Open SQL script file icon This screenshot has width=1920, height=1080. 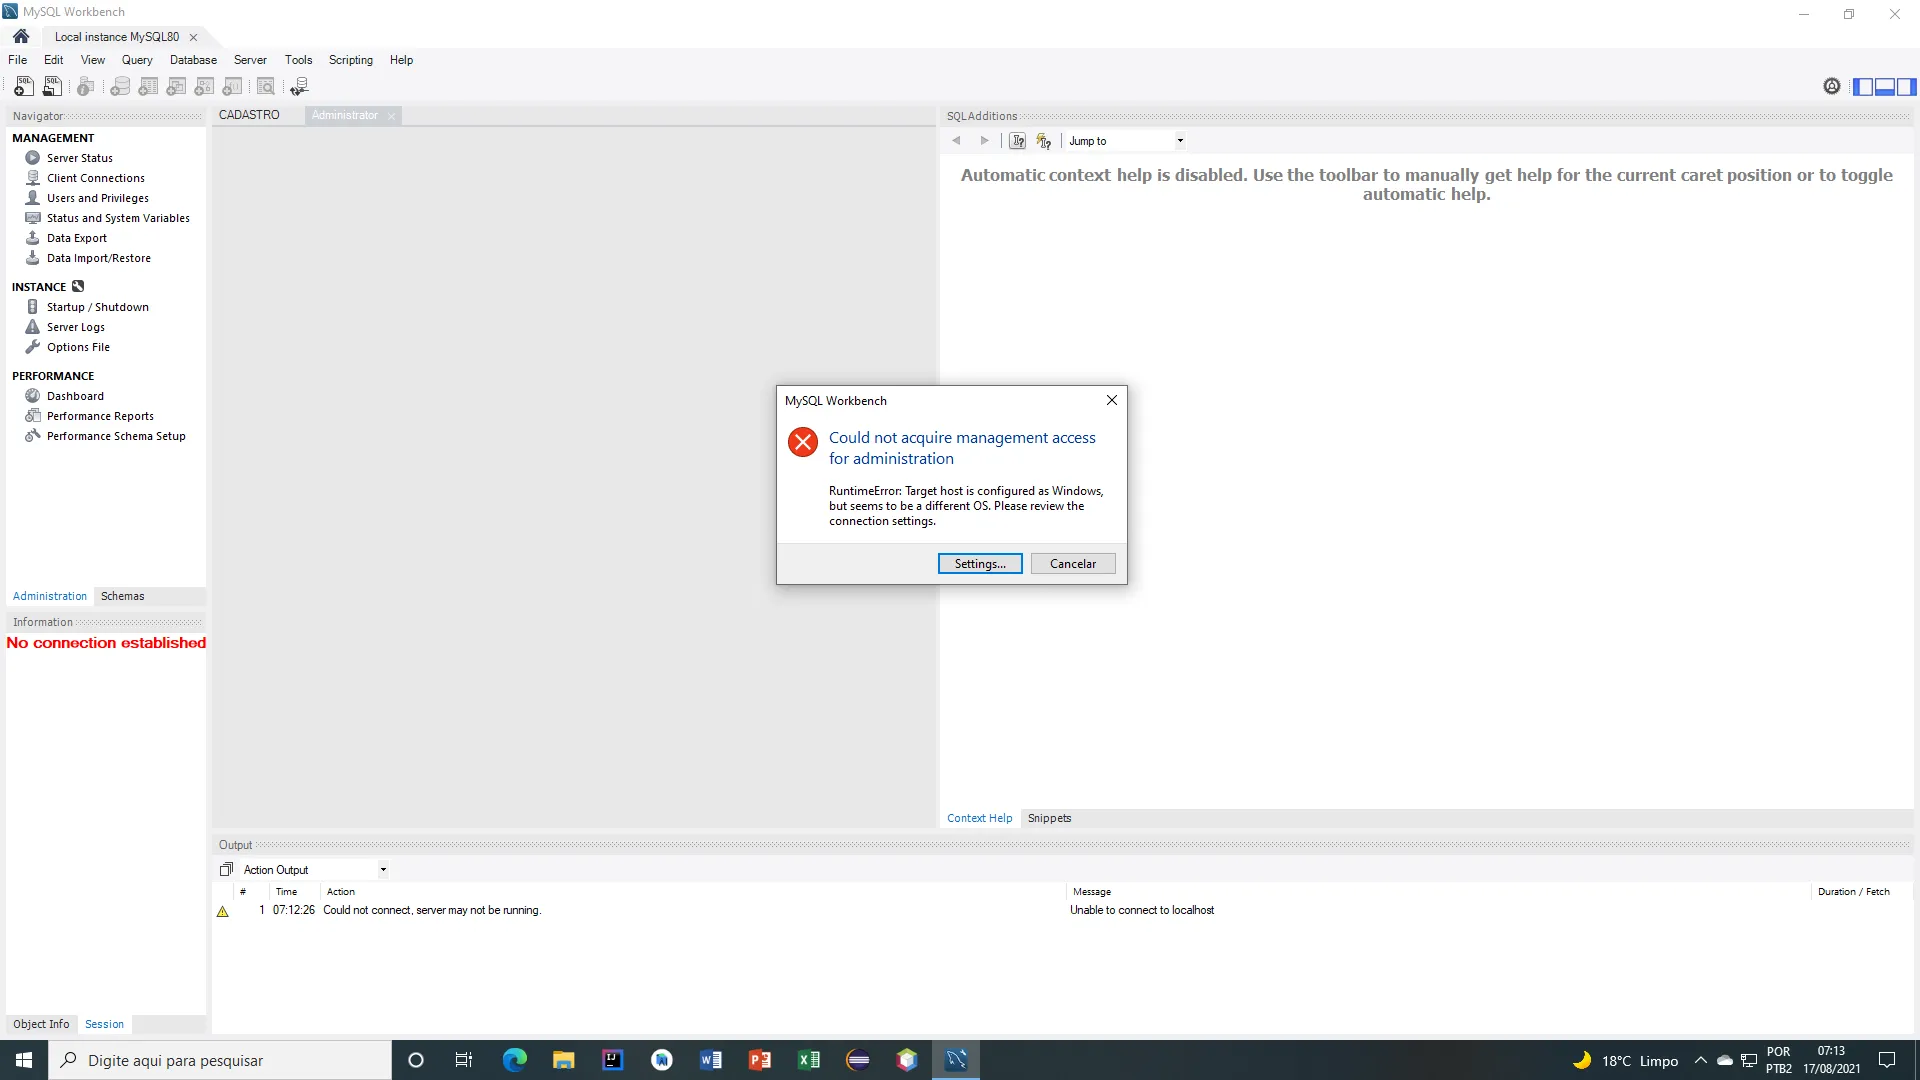(x=52, y=87)
